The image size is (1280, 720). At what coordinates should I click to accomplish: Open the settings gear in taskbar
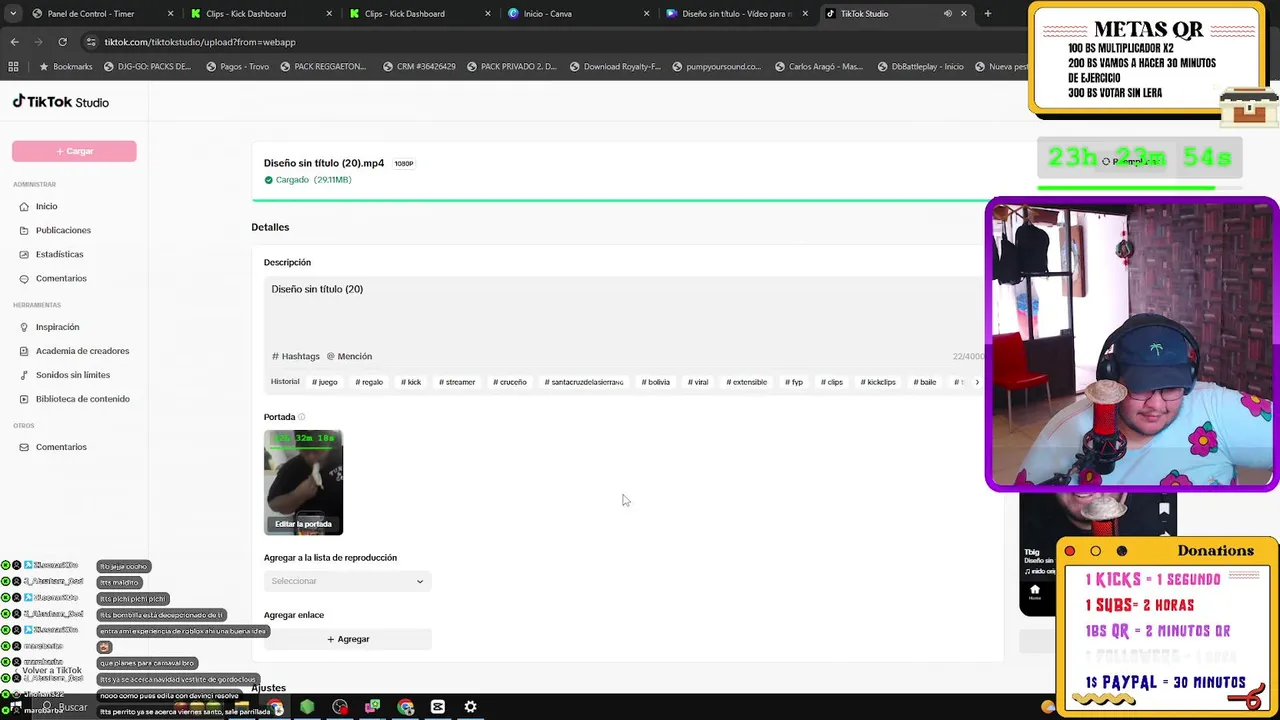pyautogui.click(x=470, y=707)
